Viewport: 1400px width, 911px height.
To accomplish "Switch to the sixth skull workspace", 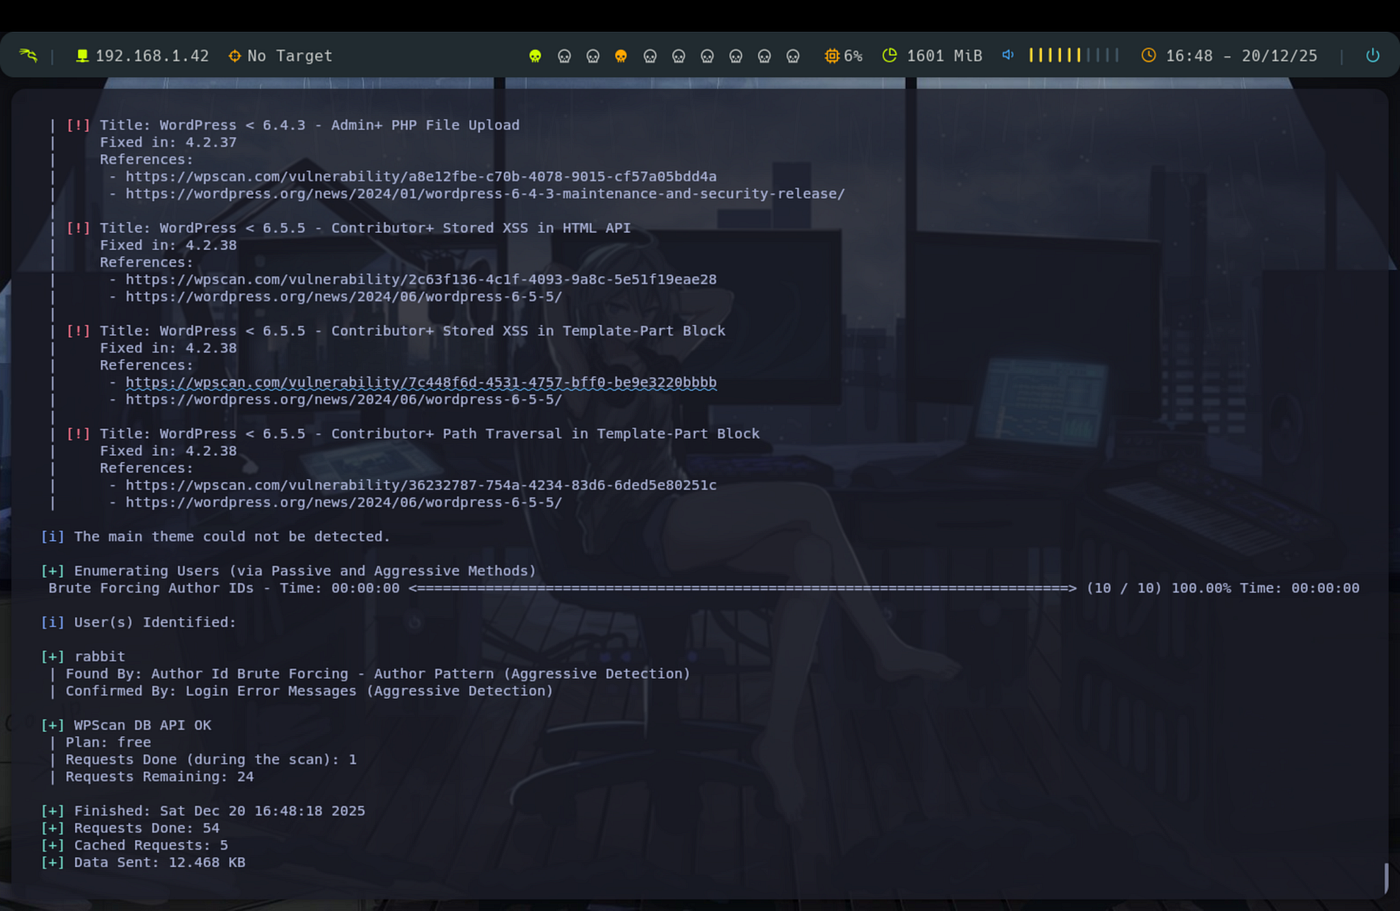I will pos(679,56).
